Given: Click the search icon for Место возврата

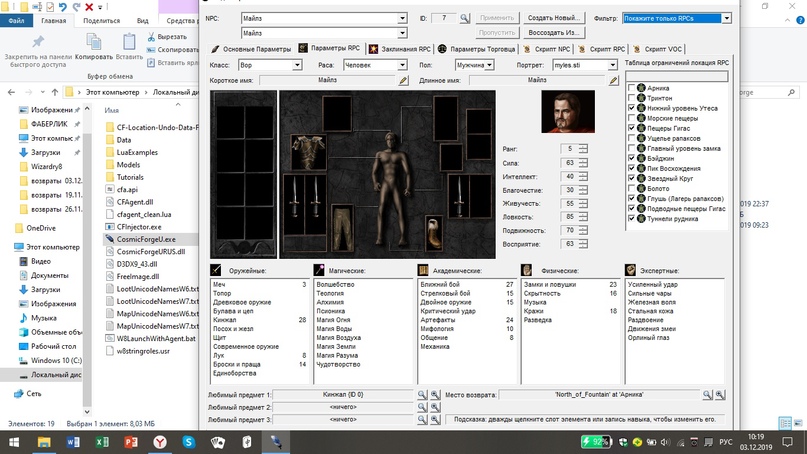Looking at the screenshot, I should coord(707,396).
